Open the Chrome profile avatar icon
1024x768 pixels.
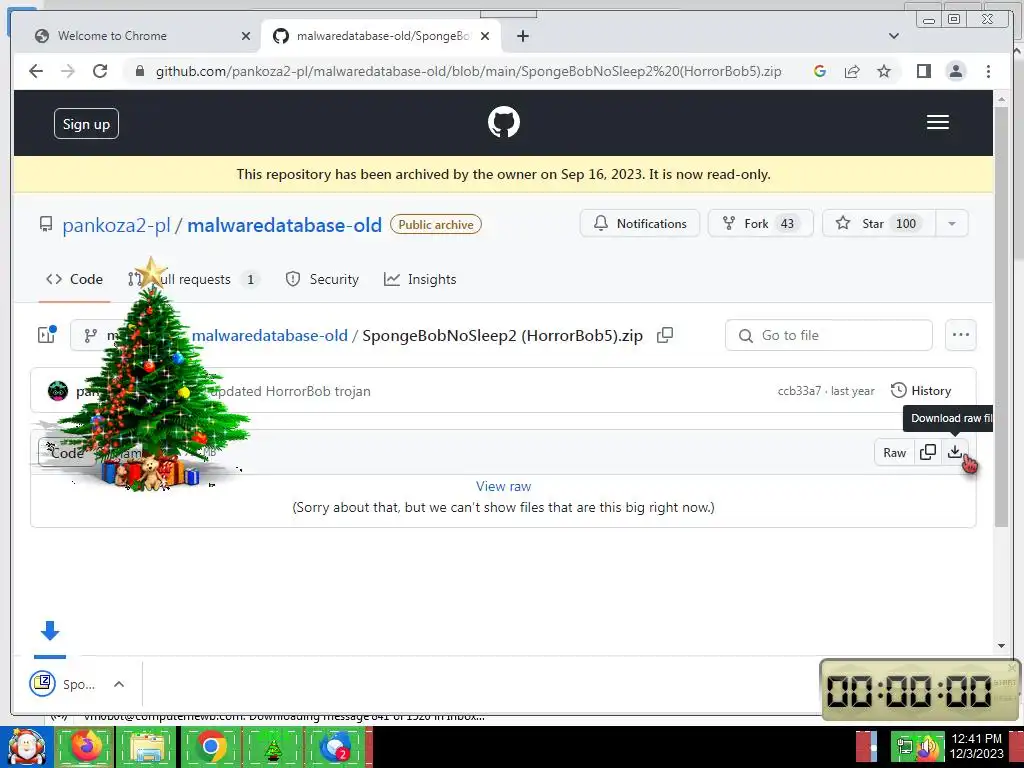(955, 71)
